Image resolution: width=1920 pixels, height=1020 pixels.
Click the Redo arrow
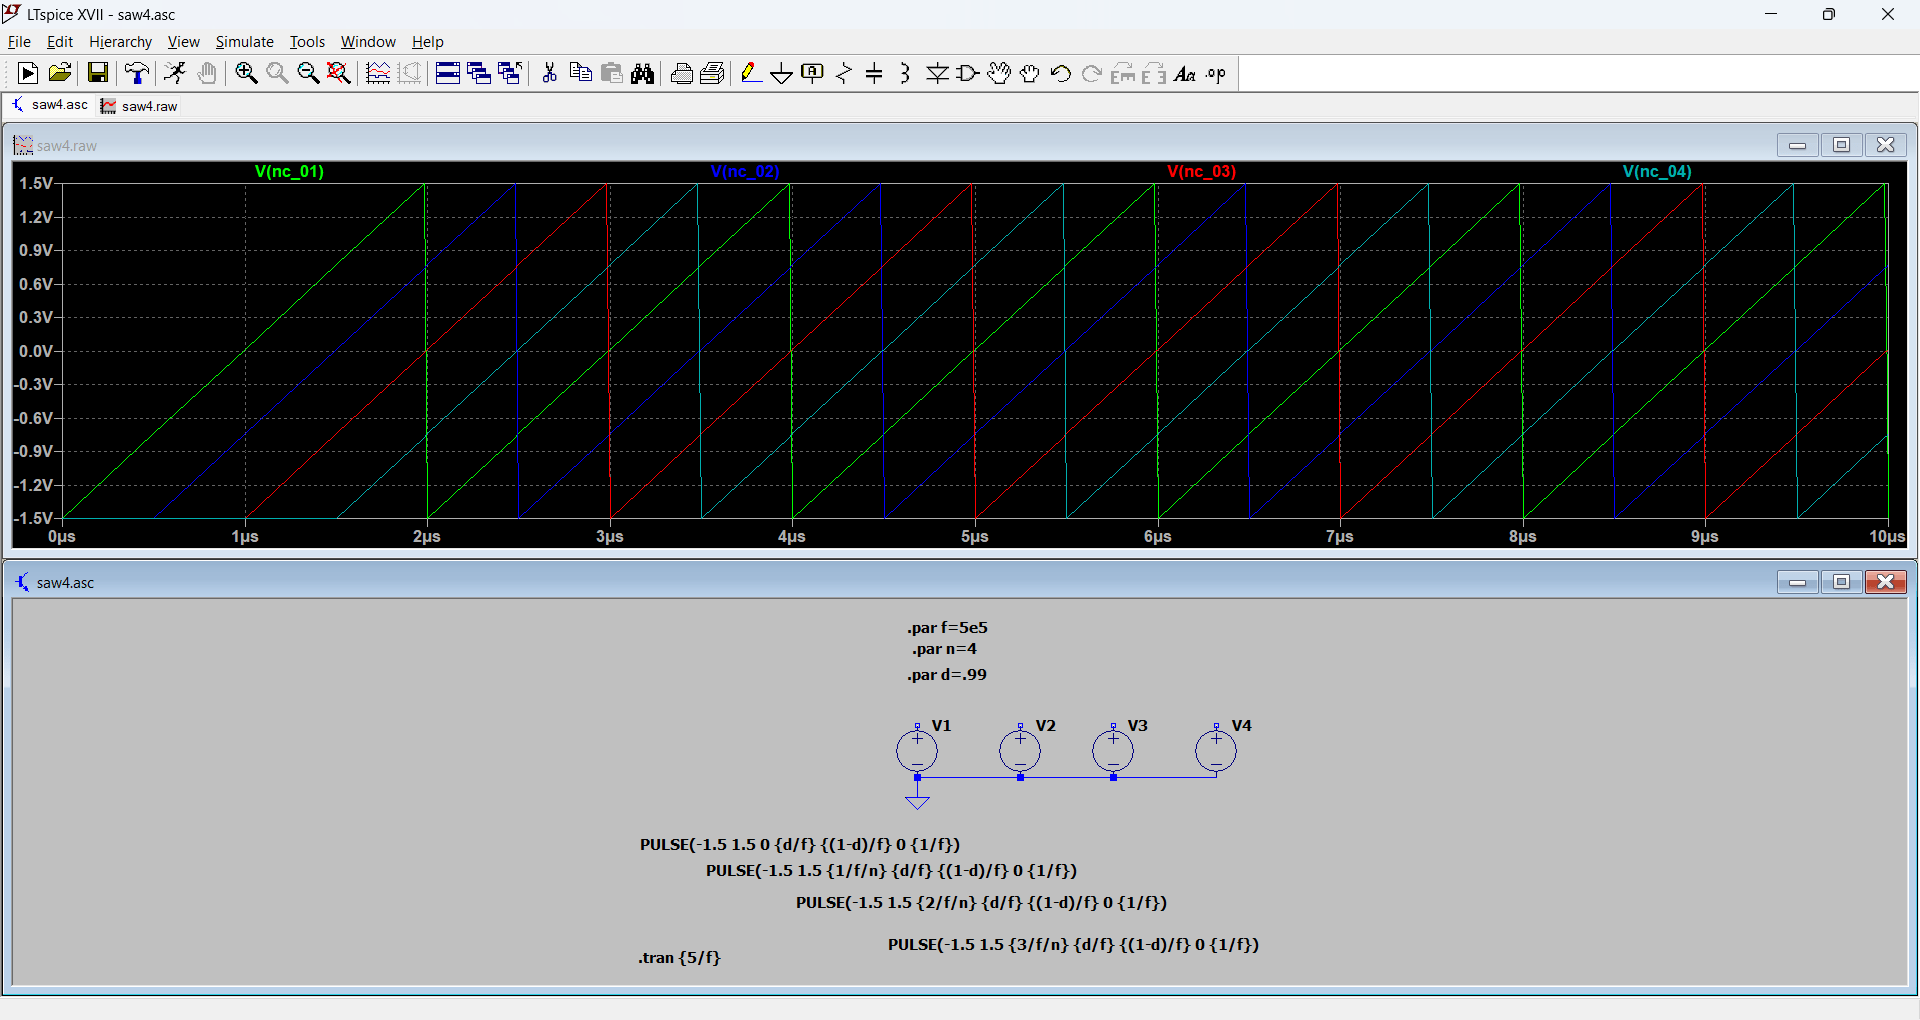1092,73
